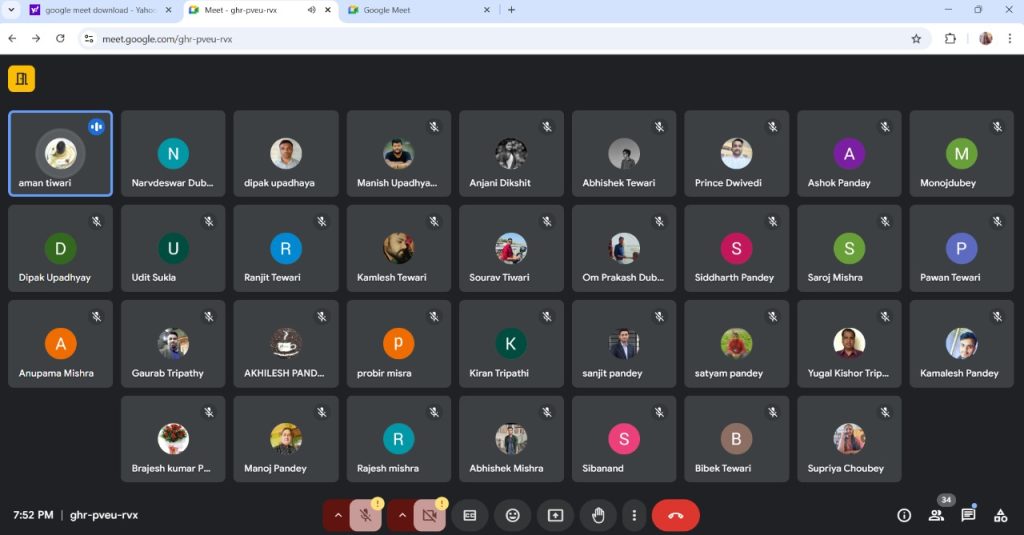This screenshot has height=535, width=1024.
Task: Select aman tiwari's participant tile
Action: 60,153
